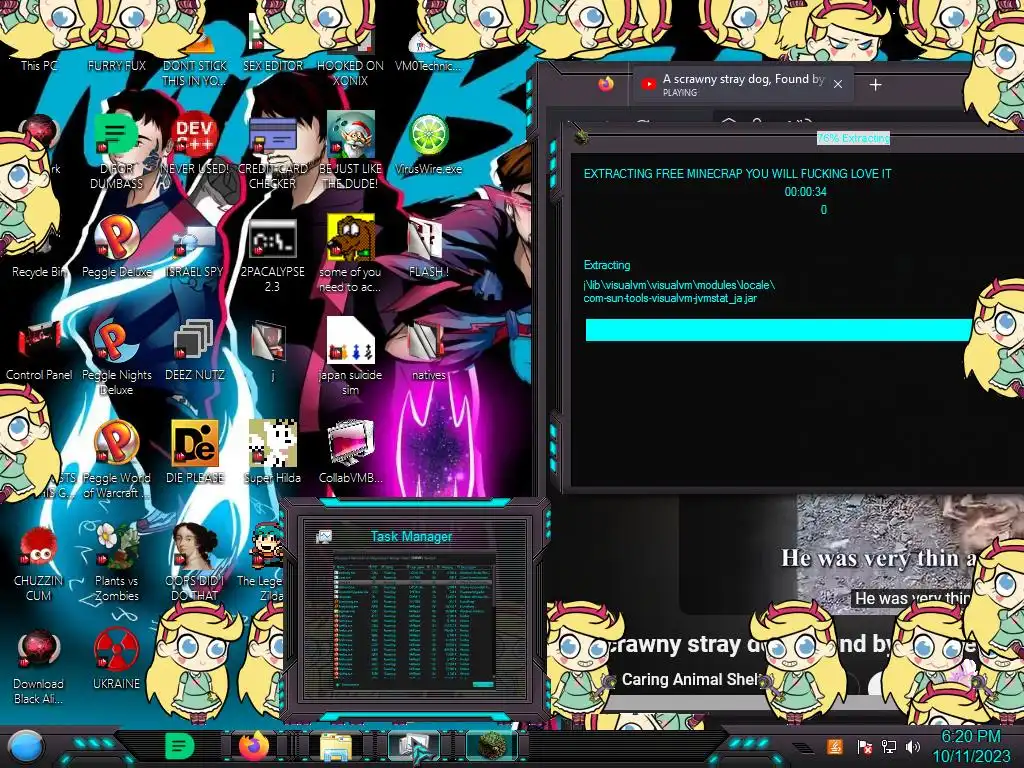Click the Firefox logo in the browser tab bar
This screenshot has width=1024, height=768.
point(606,84)
